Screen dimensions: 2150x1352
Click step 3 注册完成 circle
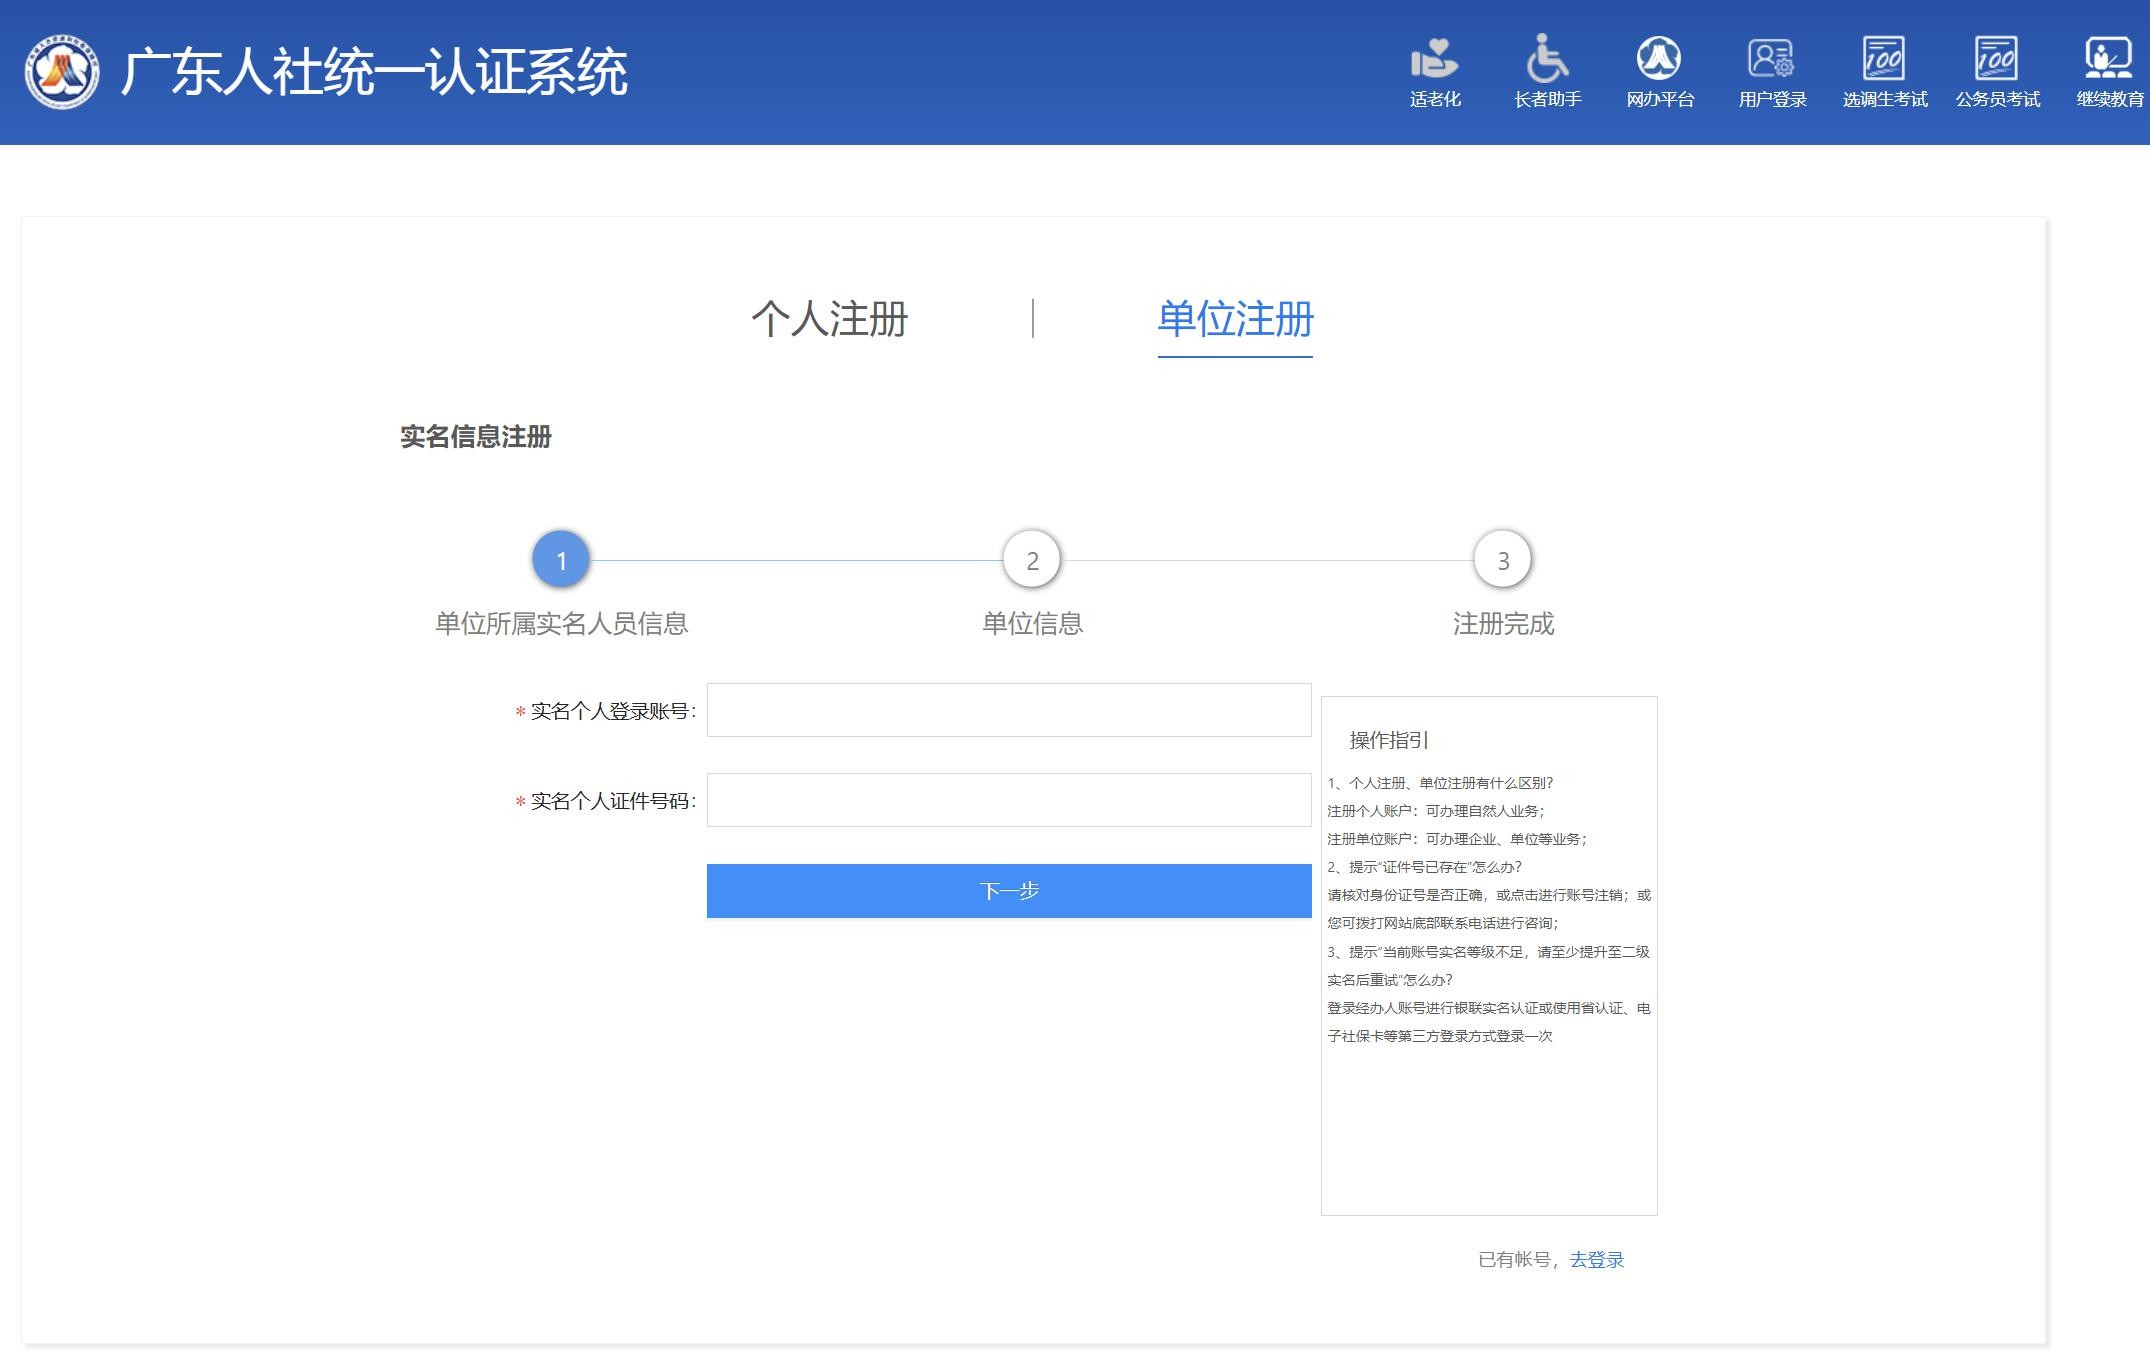coord(1502,560)
